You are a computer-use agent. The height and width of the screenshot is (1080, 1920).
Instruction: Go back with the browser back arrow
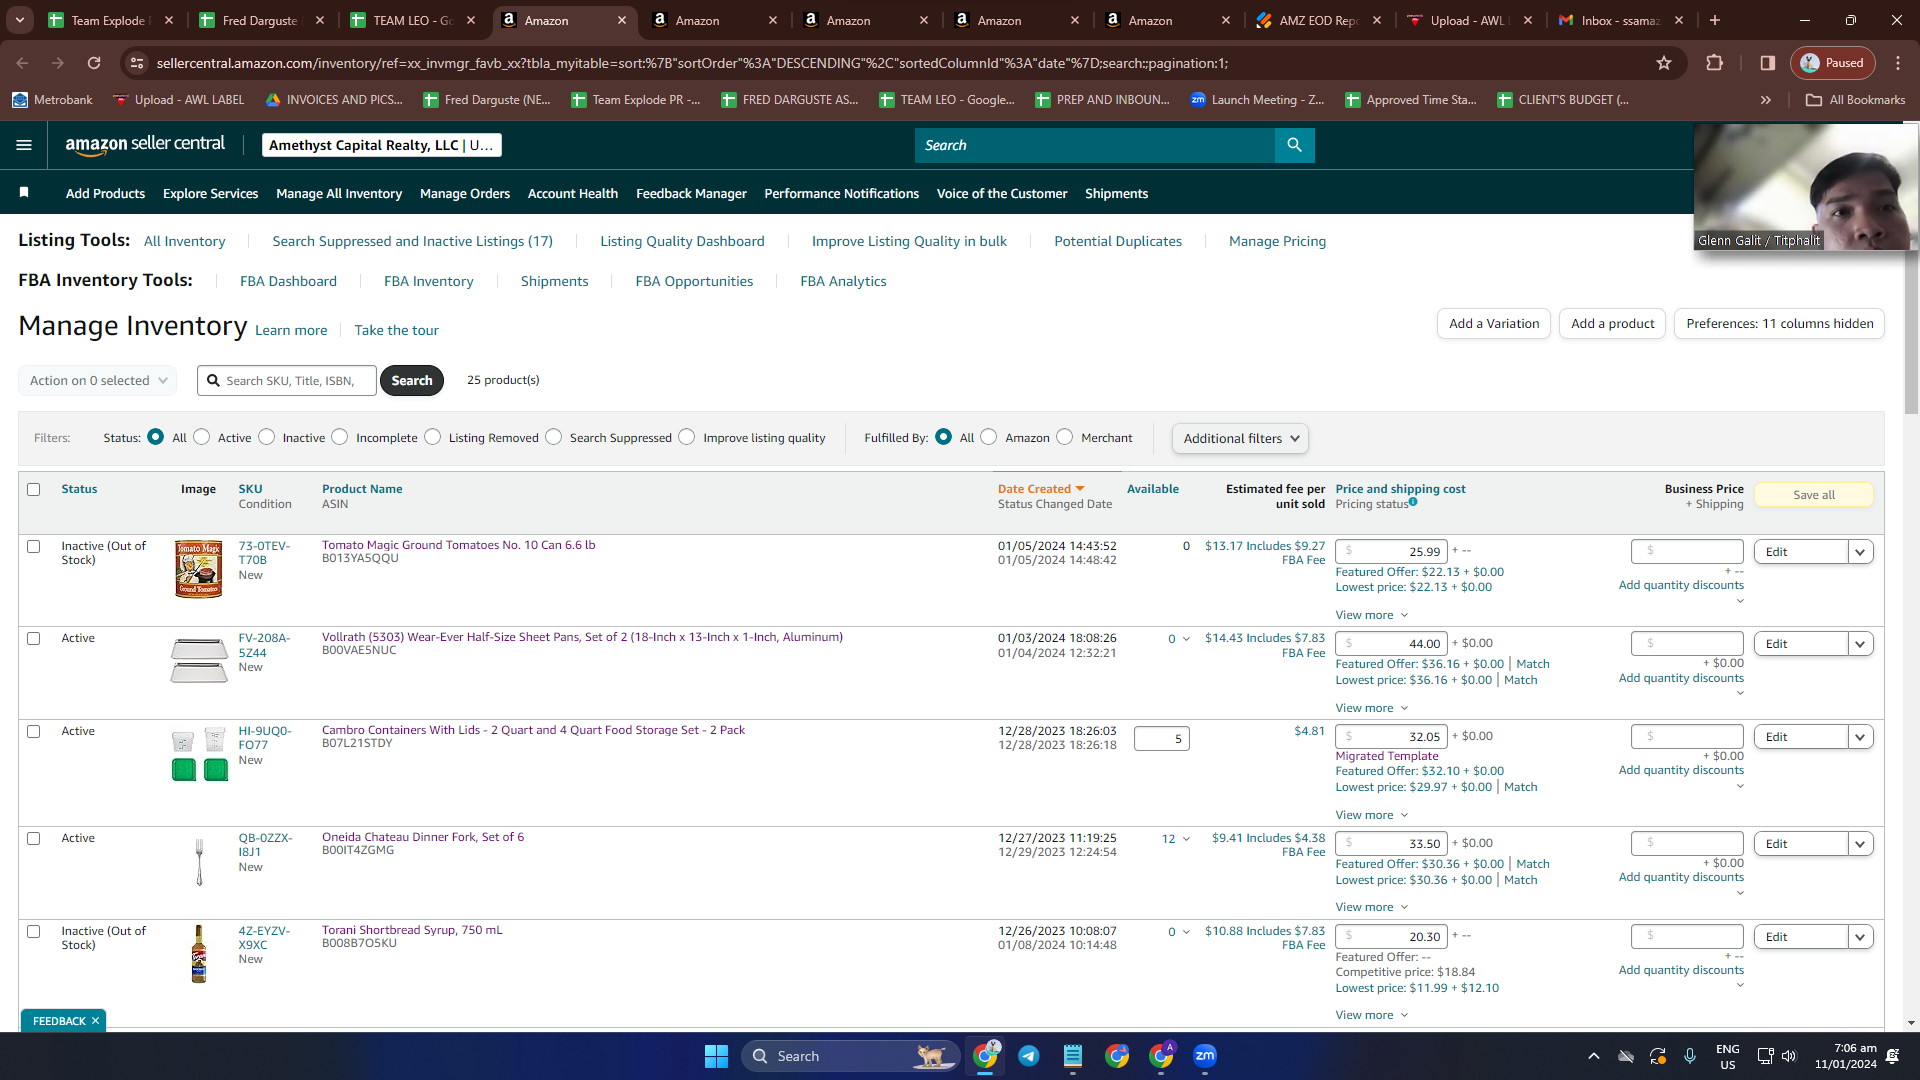pos(22,63)
